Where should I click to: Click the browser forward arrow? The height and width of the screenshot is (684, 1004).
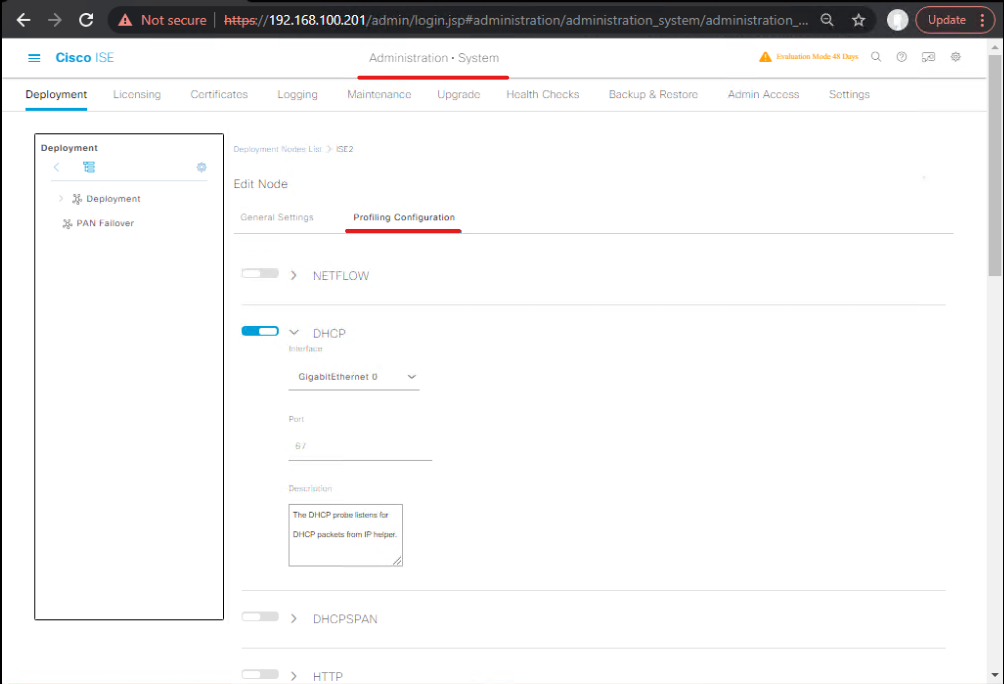[55, 20]
